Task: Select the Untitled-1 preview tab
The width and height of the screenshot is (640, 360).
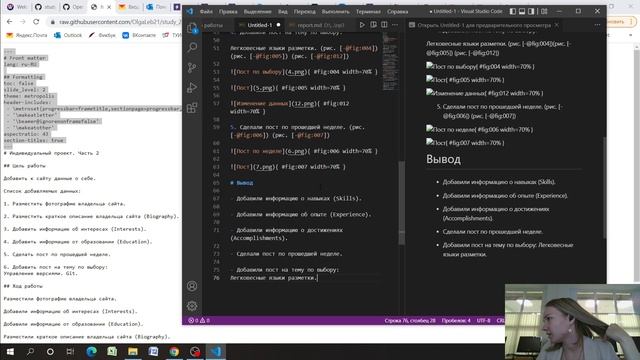Action: 484,25
